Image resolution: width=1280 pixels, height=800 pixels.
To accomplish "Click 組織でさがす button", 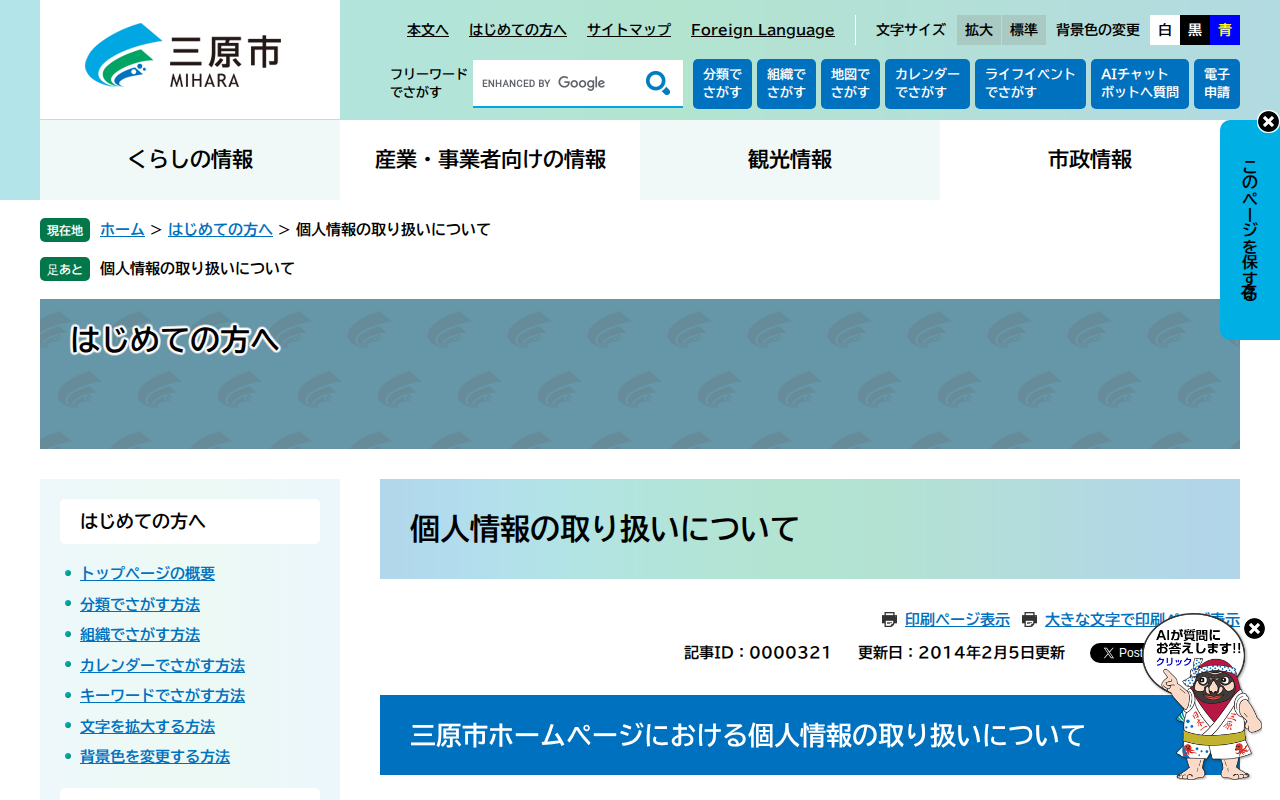I will coord(786,84).
